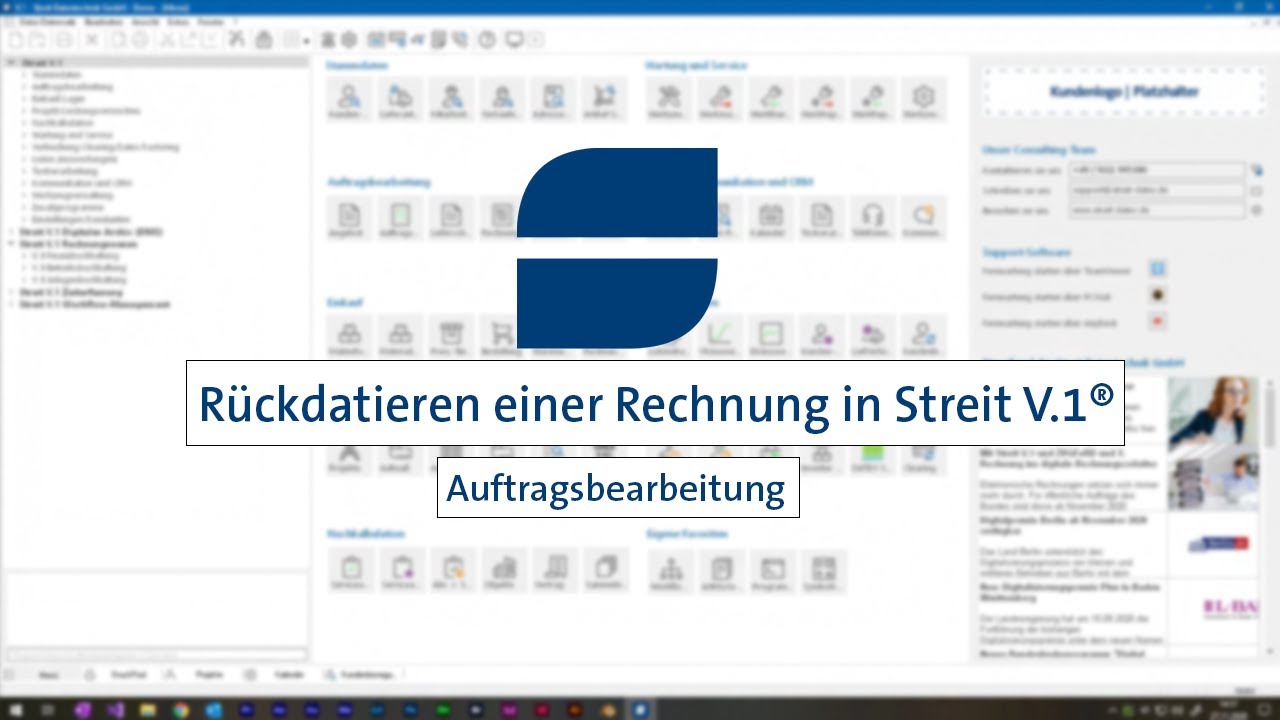Open the gear settings icon in Wartung und Service
The height and width of the screenshot is (720, 1280).
(x=923, y=100)
